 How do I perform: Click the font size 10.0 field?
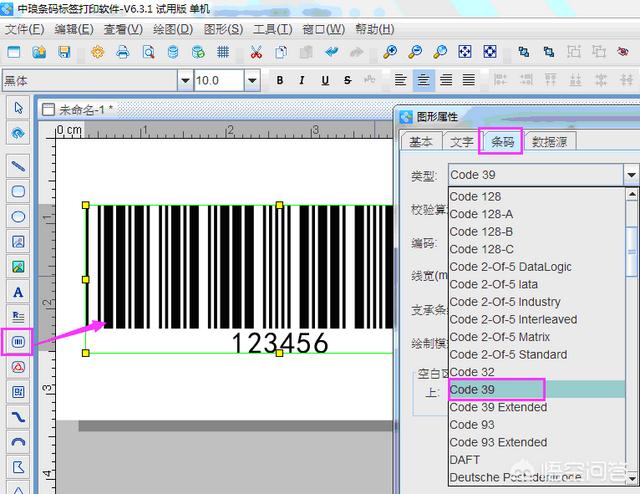point(219,80)
